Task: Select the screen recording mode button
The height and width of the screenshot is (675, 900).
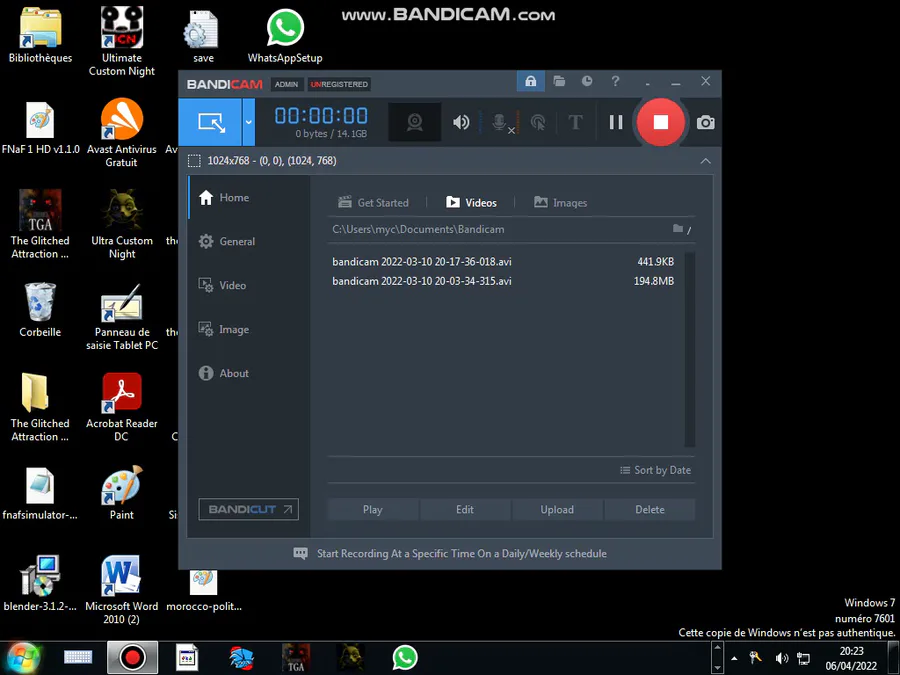Action: click(210, 122)
